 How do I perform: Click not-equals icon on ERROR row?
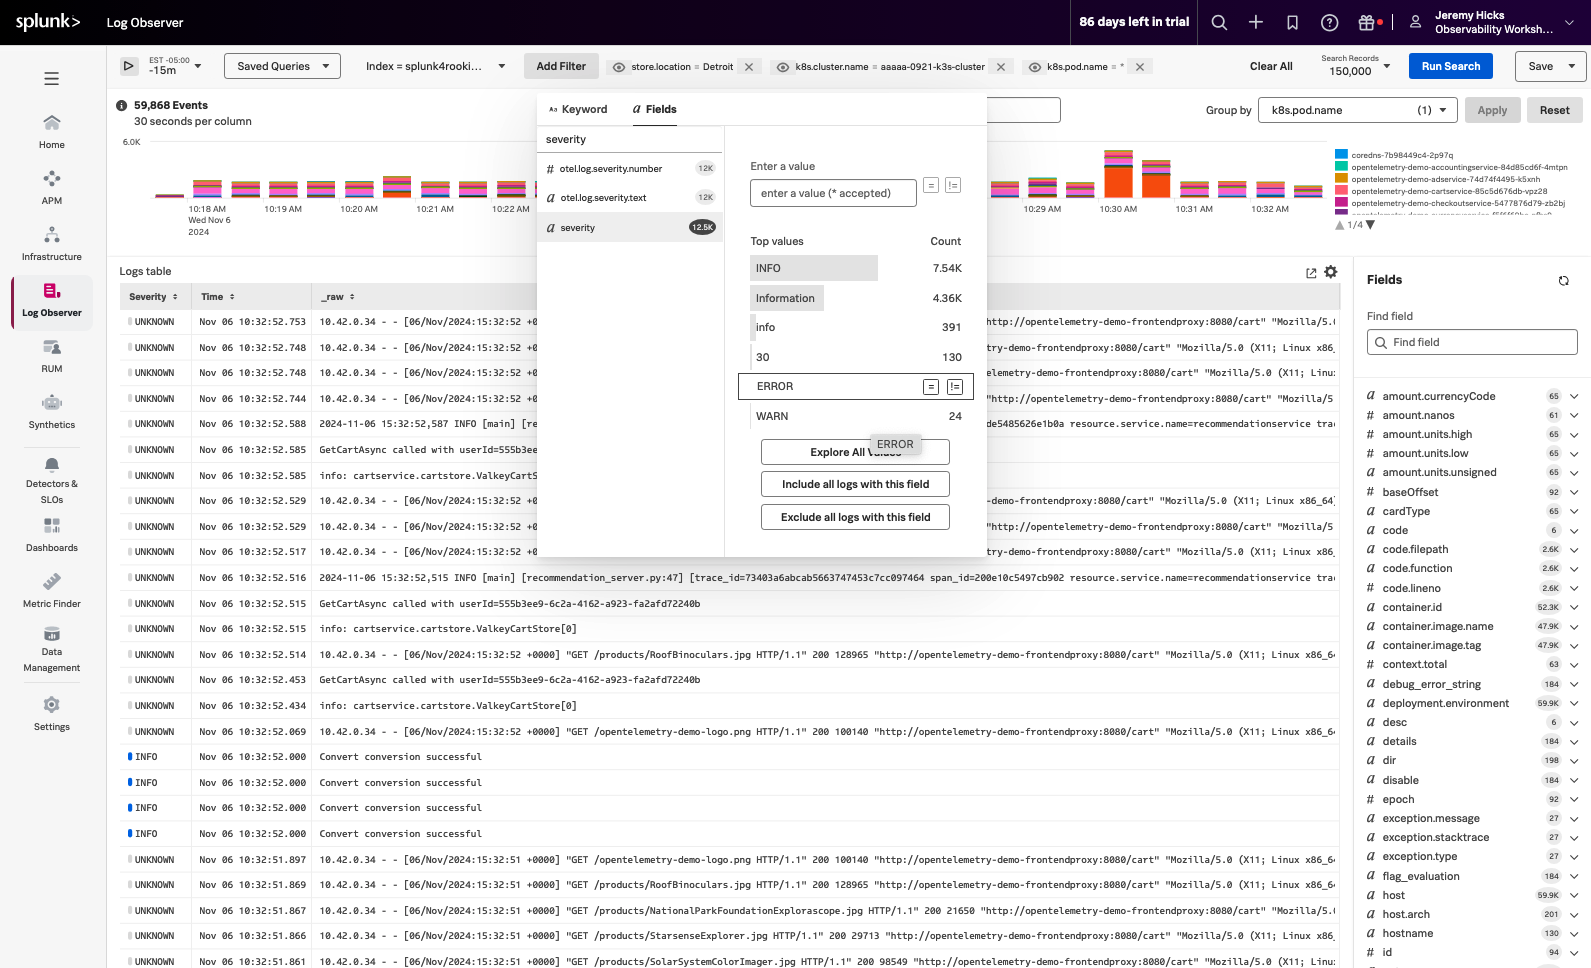tap(955, 387)
